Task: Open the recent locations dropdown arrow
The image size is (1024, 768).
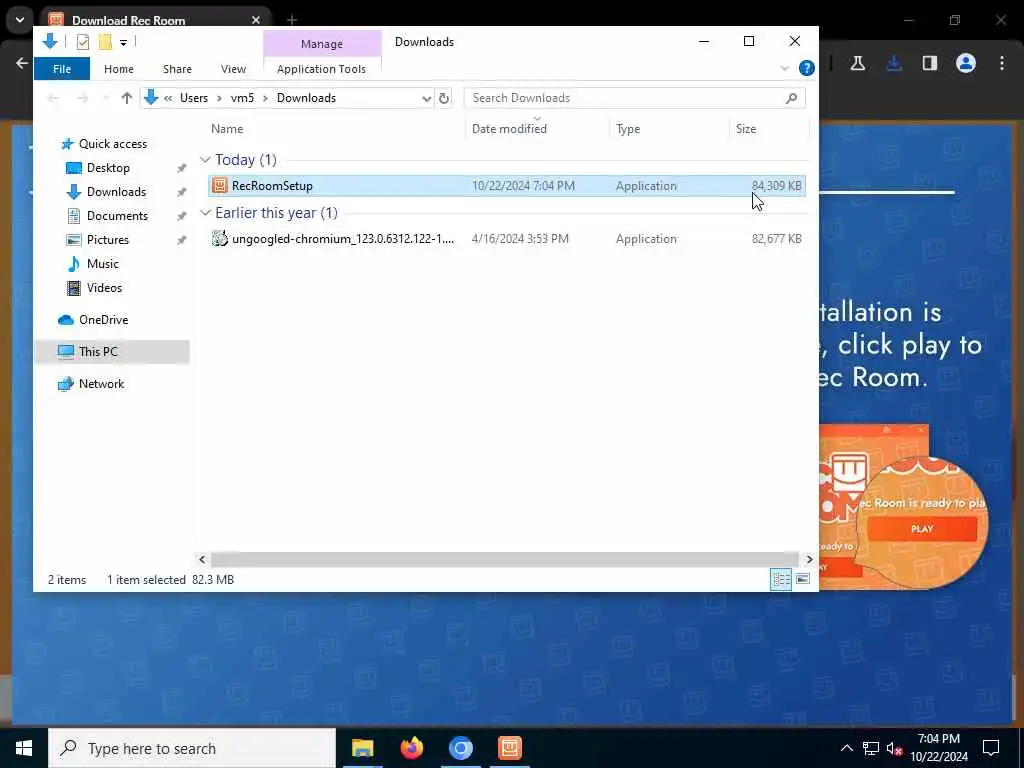Action: point(106,99)
